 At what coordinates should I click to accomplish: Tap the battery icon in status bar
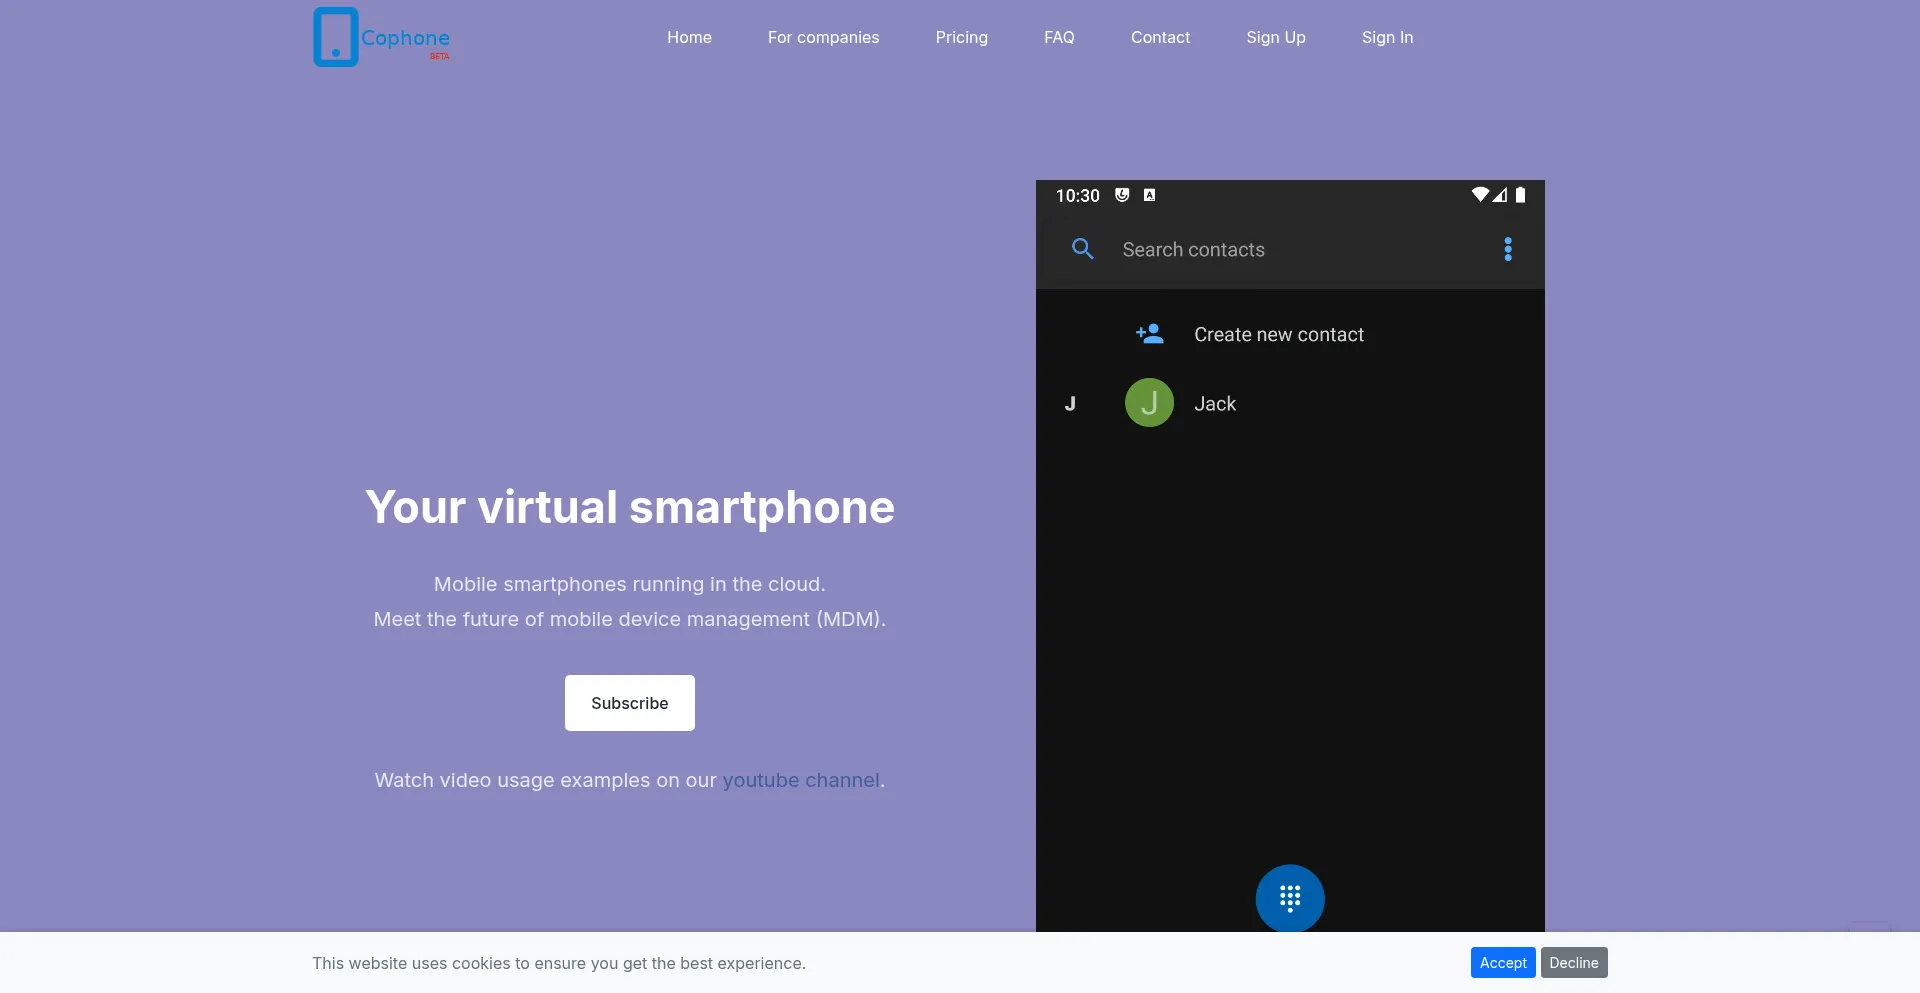pos(1520,195)
